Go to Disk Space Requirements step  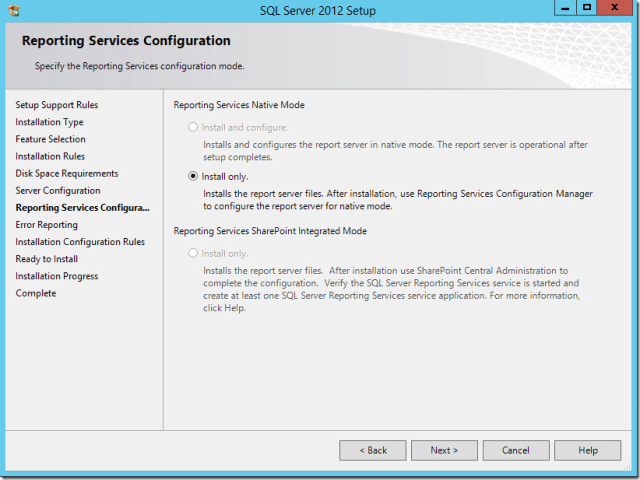click(67, 173)
